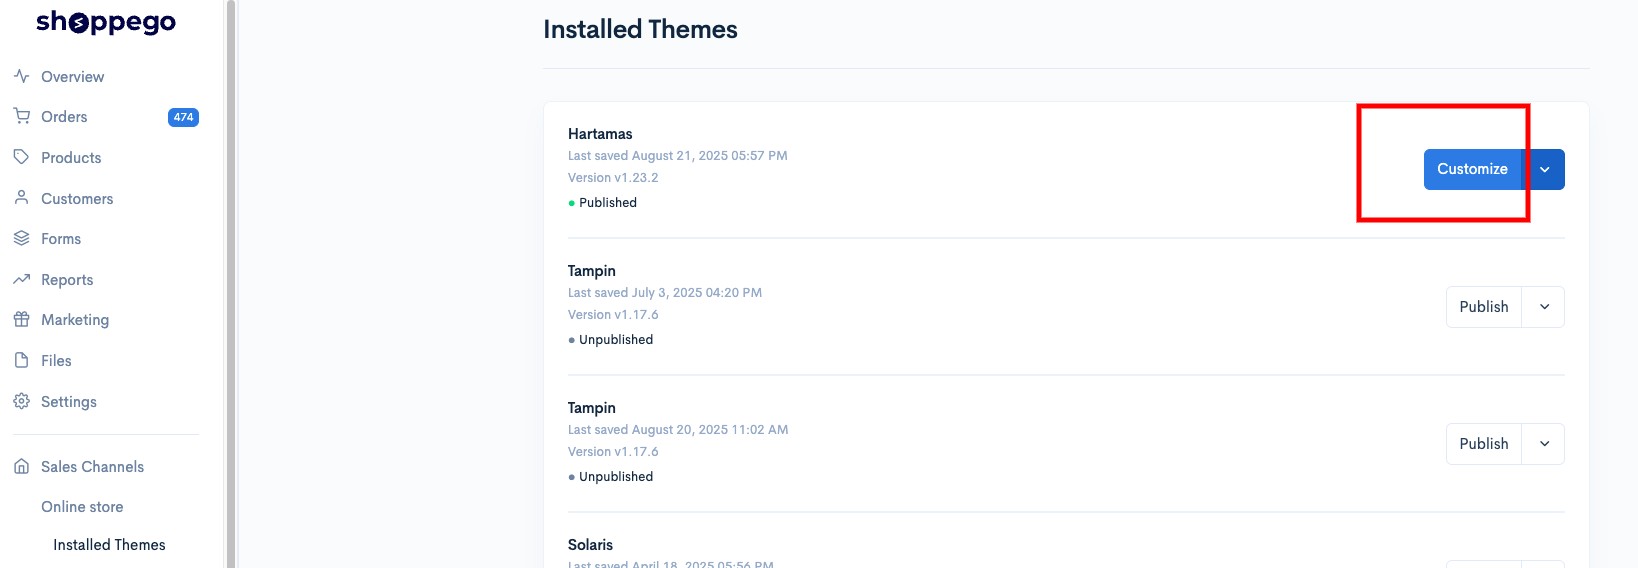The height and width of the screenshot is (568, 1638).
Task: Click the Solaris theme name
Action: pyautogui.click(x=590, y=545)
